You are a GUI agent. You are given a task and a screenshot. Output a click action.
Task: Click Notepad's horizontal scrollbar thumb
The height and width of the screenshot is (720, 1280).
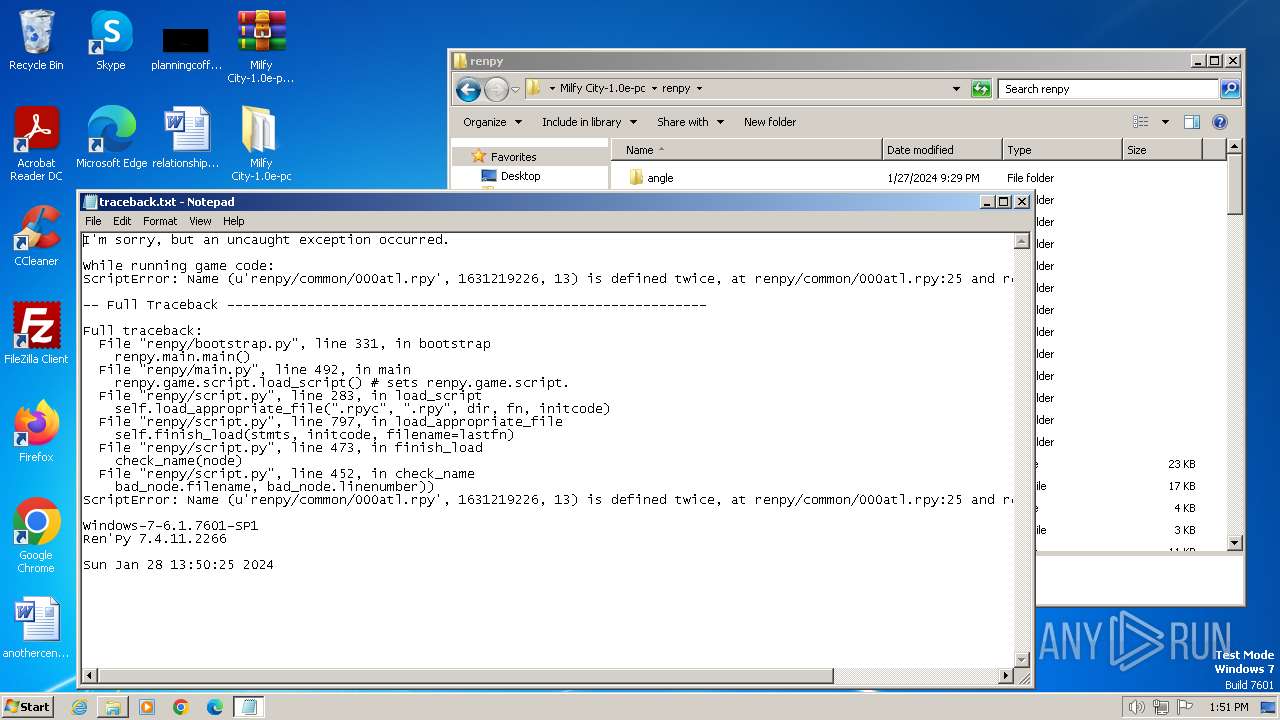pos(465,676)
